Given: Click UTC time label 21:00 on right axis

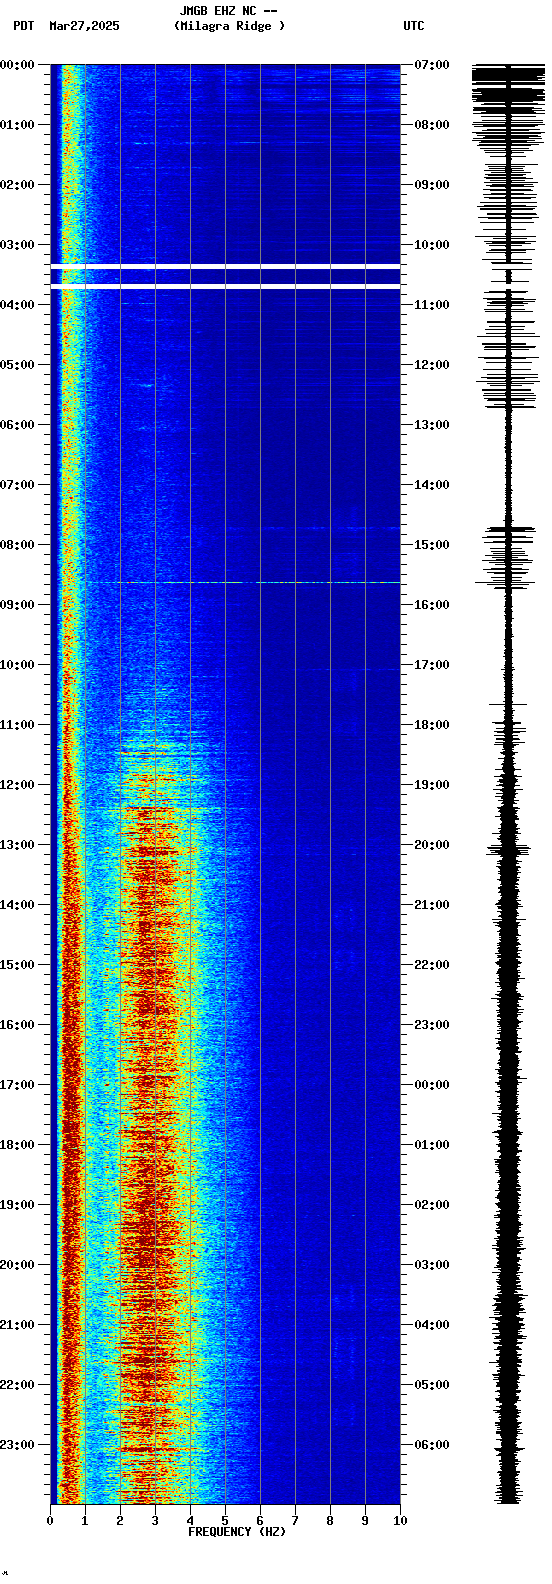Looking at the screenshot, I should click(432, 905).
